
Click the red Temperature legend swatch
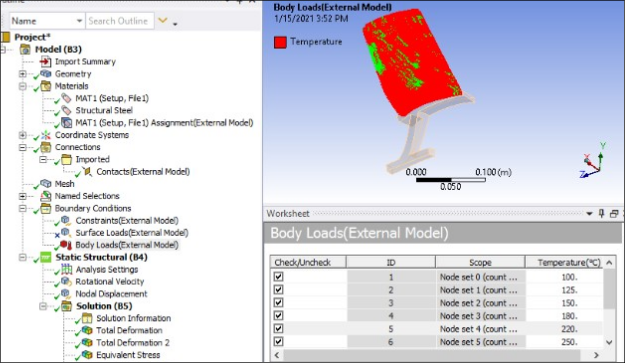[x=280, y=42]
